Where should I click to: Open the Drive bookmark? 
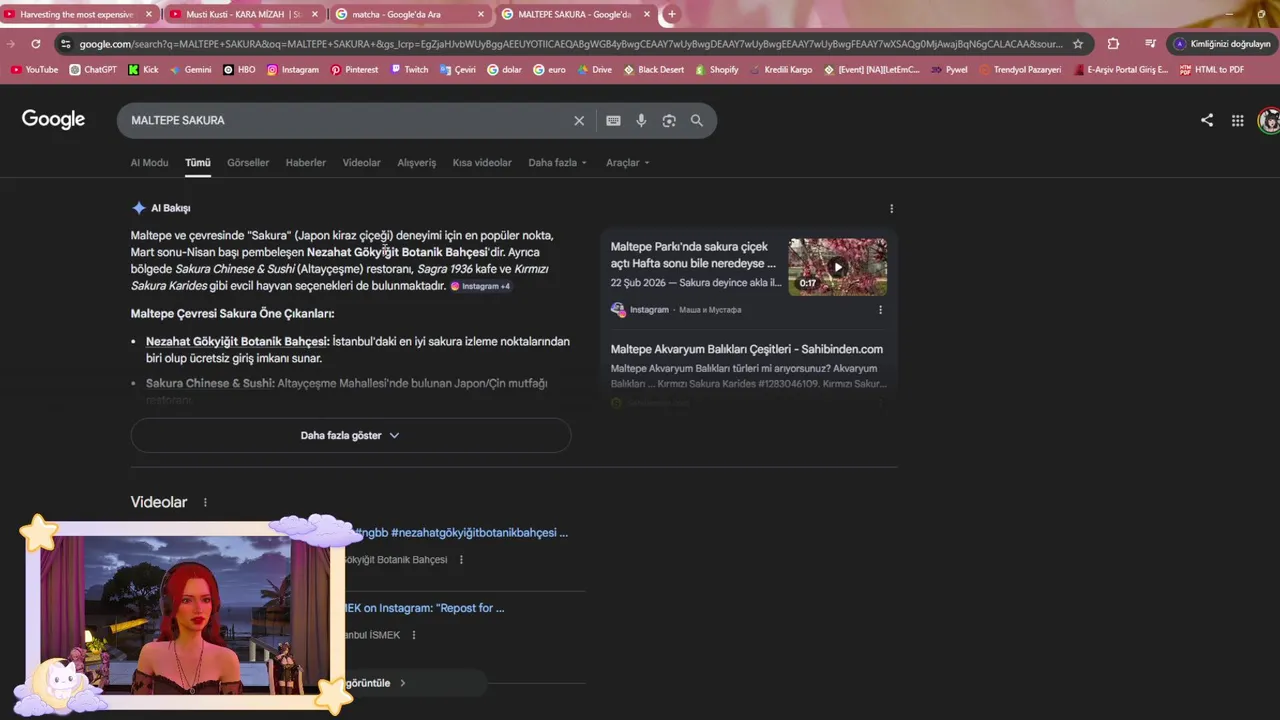(594, 70)
